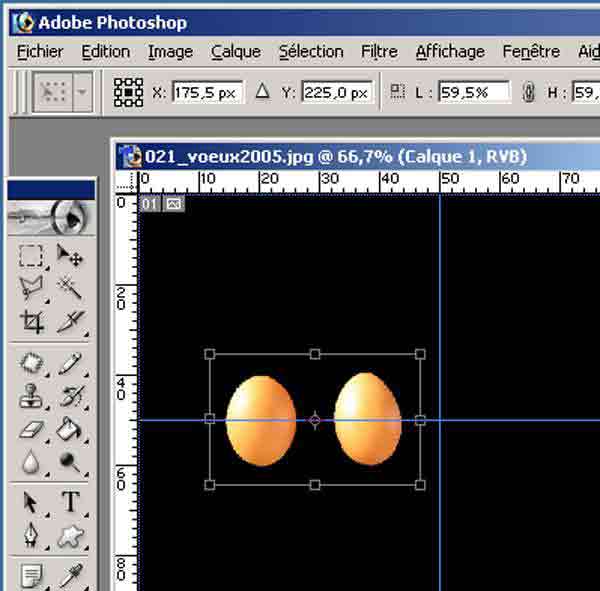
Task: Open the Filtre menu
Action: point(379,52)
